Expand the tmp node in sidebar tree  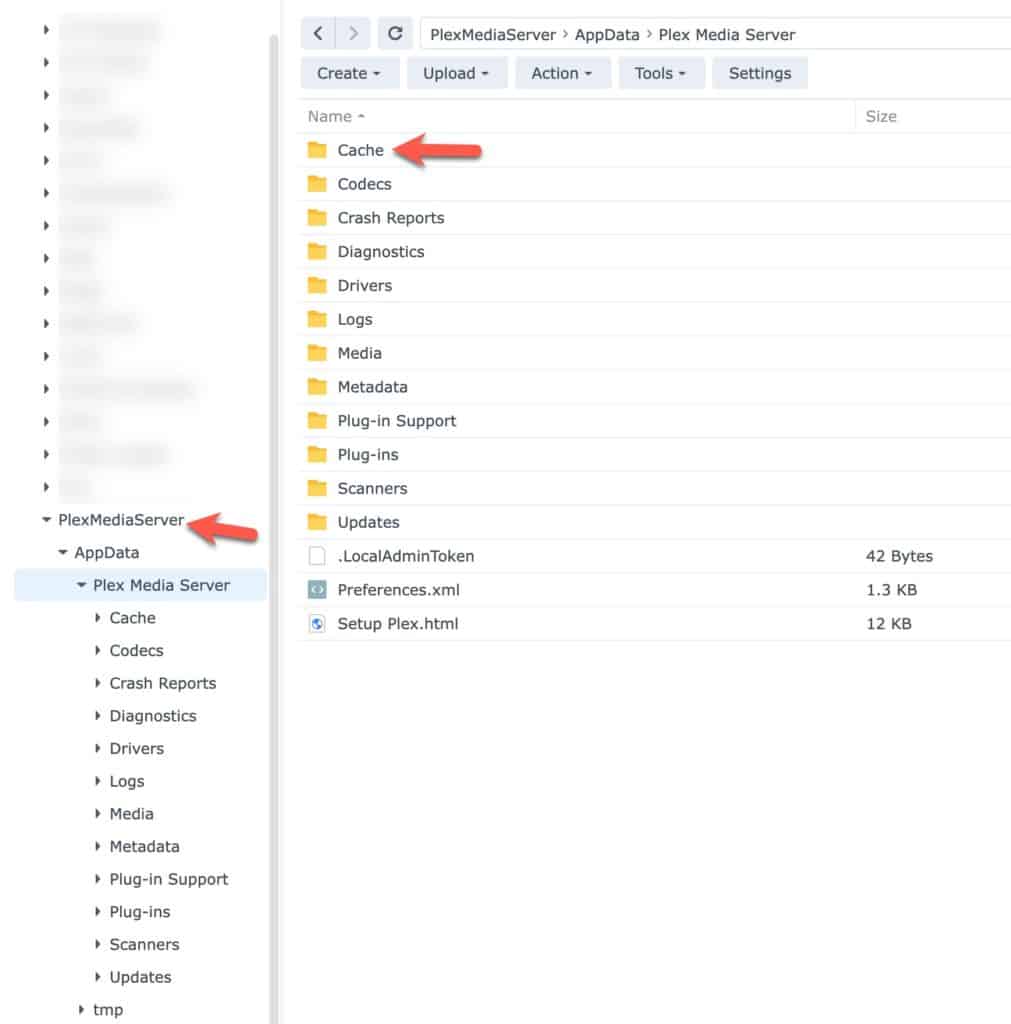tap(81, 1010)
